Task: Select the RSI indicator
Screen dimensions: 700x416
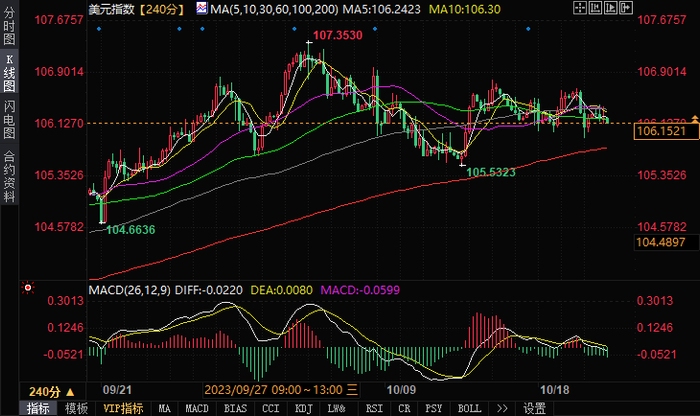Action: (374, 408)
